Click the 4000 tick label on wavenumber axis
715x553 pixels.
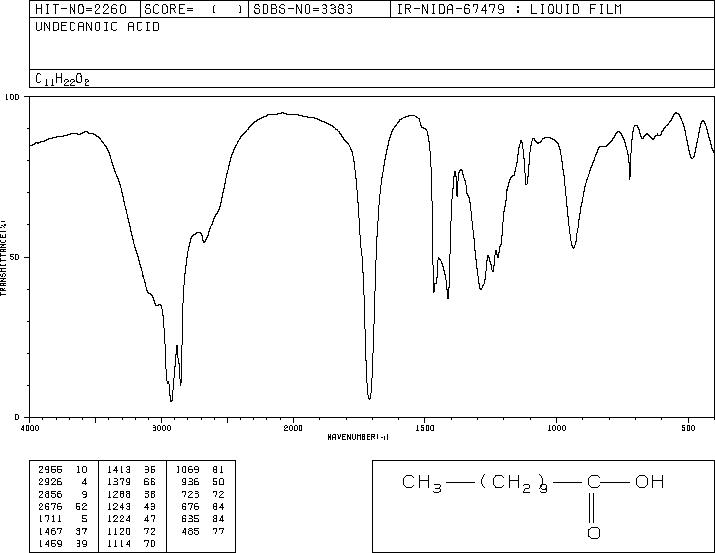click(x=30, y=428)
